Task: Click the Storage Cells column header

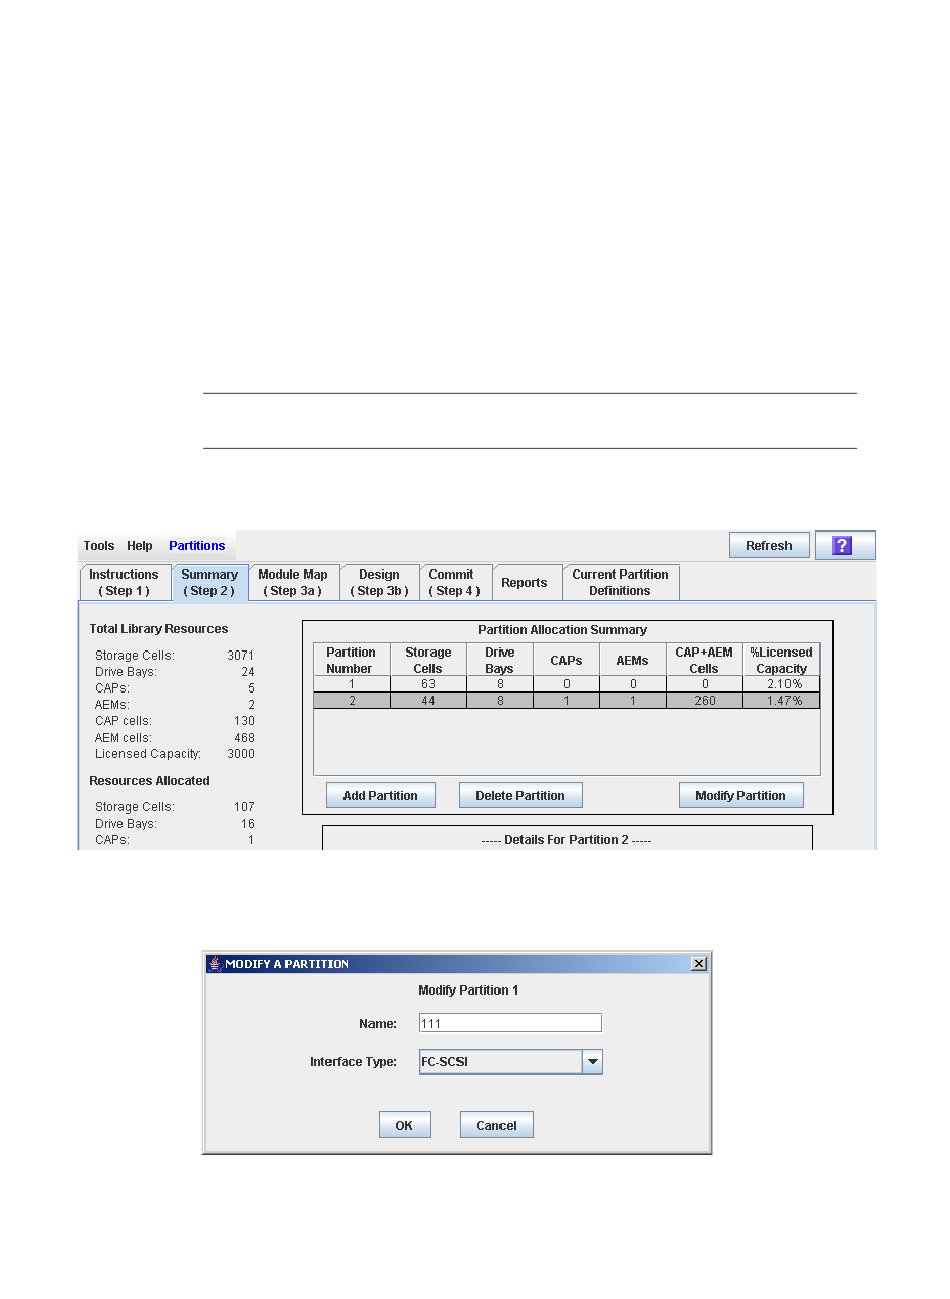Action: click(x=428, y=660)
